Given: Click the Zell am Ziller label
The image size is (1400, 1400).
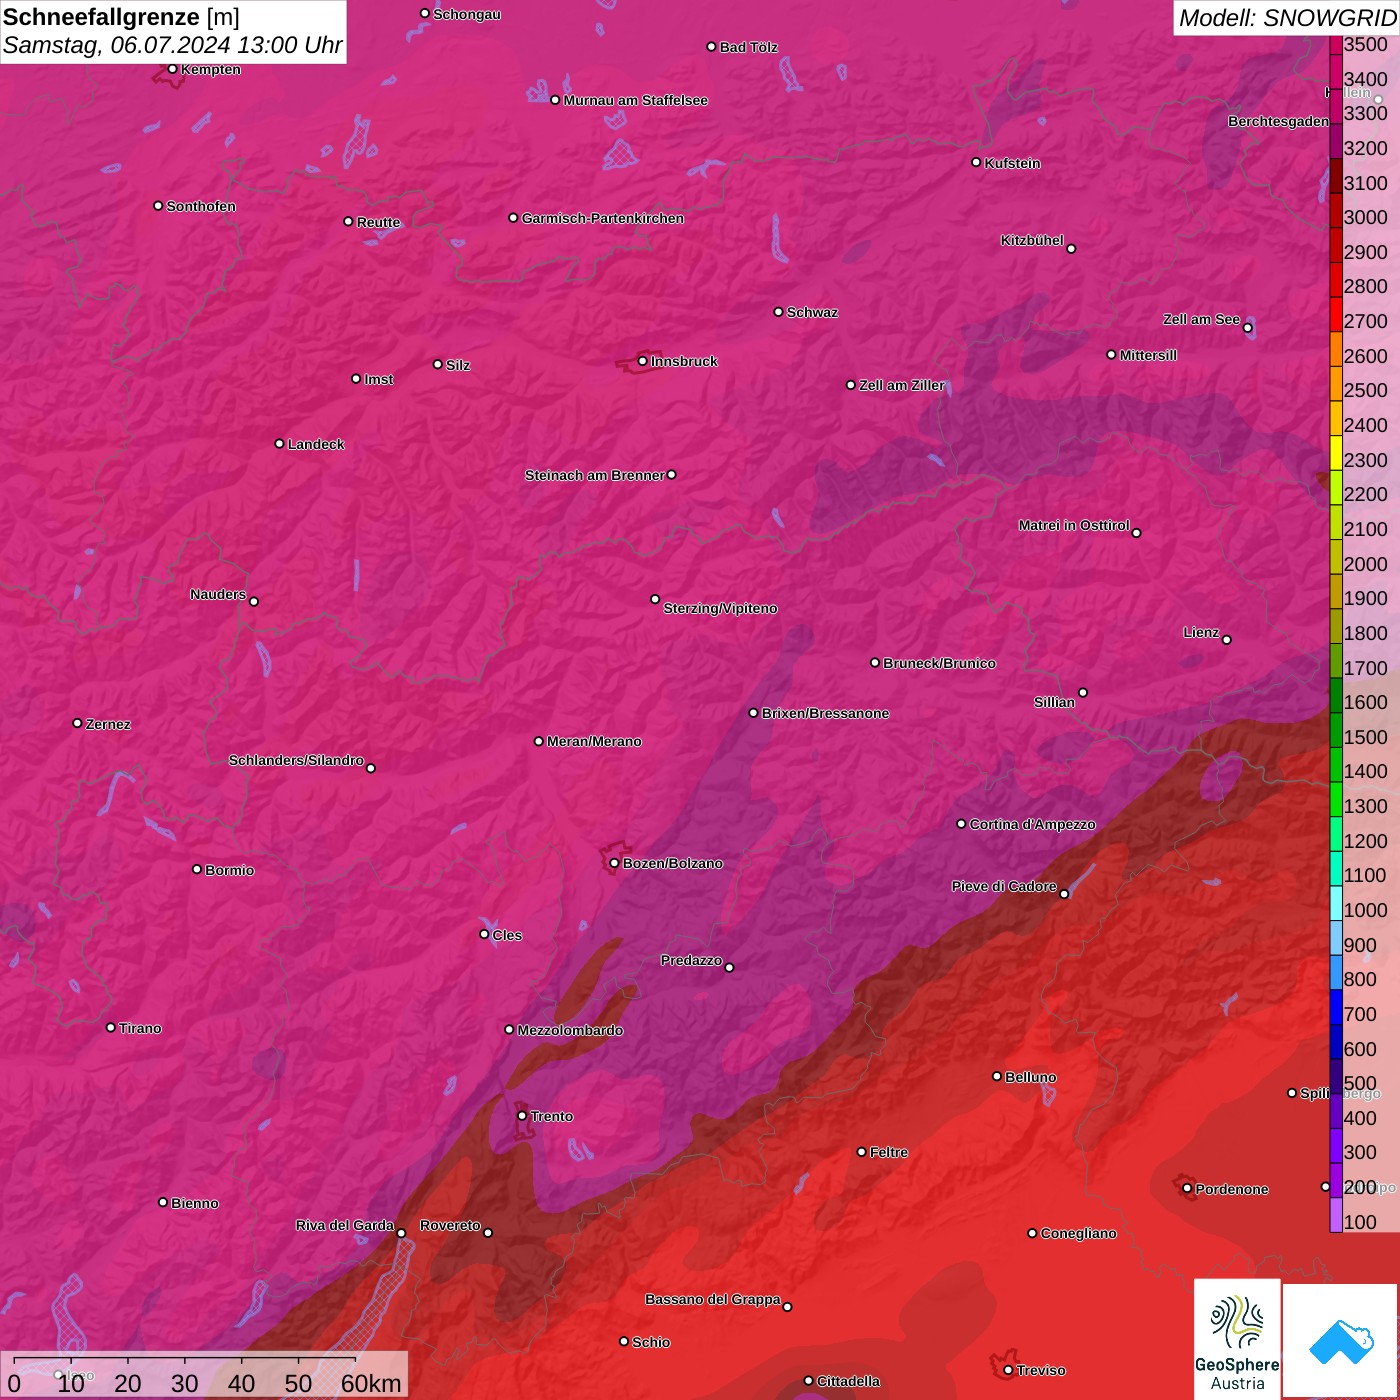Looking at the screenshot, I should point(902,385).
